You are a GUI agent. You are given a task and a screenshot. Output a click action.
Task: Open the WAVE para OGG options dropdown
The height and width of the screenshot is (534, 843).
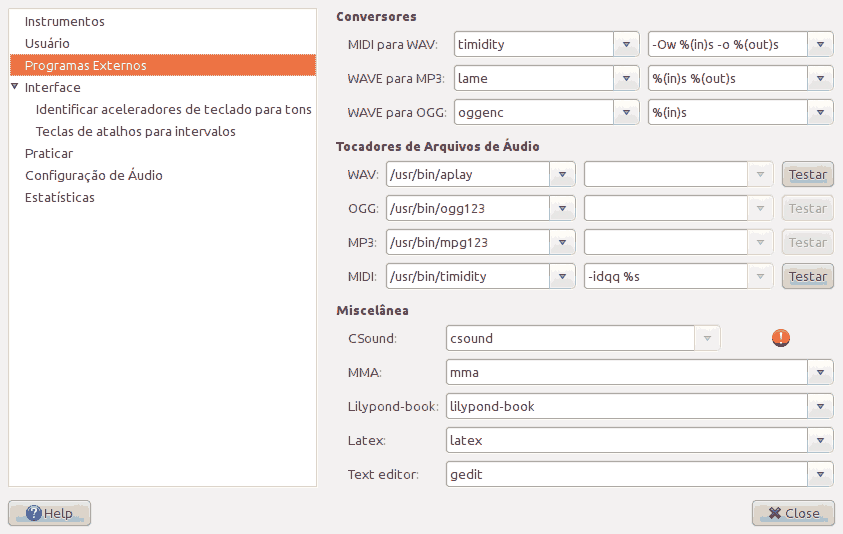(821, 112)
